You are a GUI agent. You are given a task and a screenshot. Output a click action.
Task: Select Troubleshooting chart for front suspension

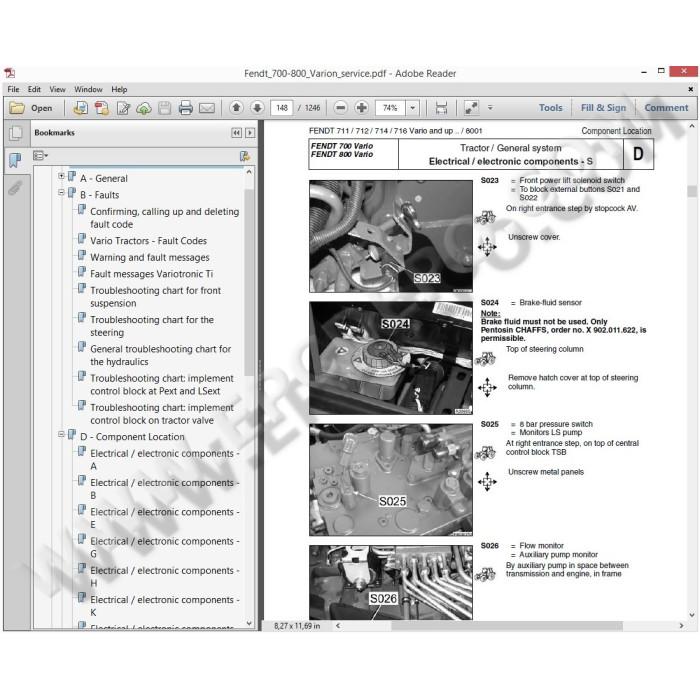(x=155, y=296)
